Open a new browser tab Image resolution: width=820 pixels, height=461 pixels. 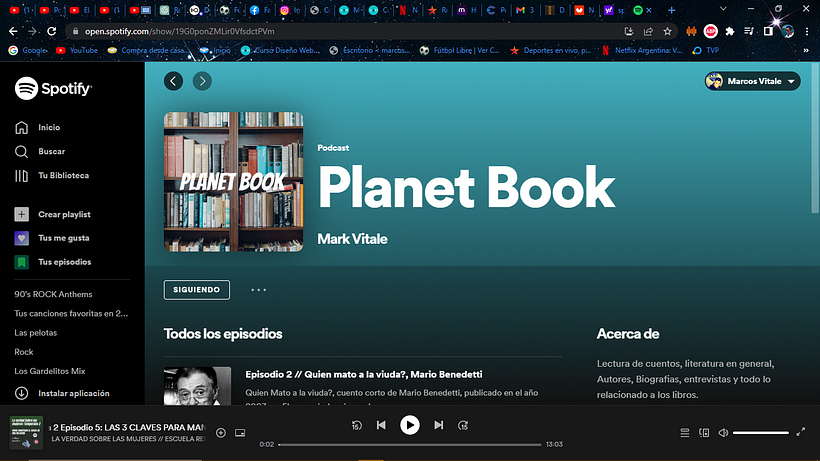(x=671, y=10)
